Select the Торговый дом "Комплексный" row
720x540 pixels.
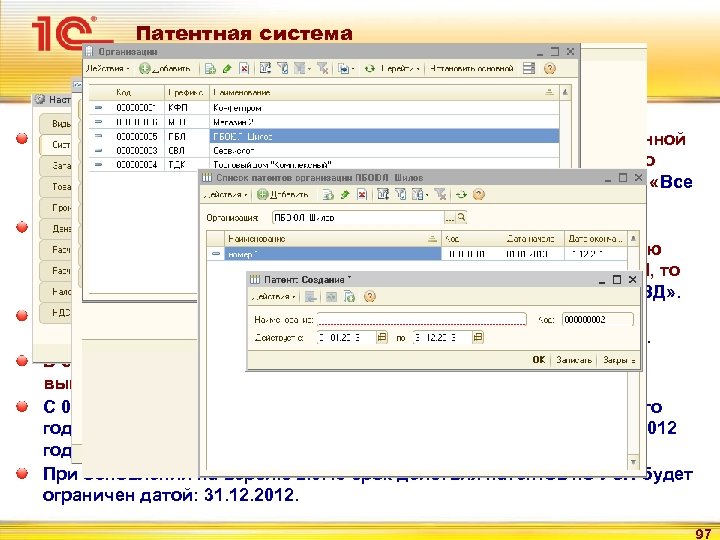point(324,164)
